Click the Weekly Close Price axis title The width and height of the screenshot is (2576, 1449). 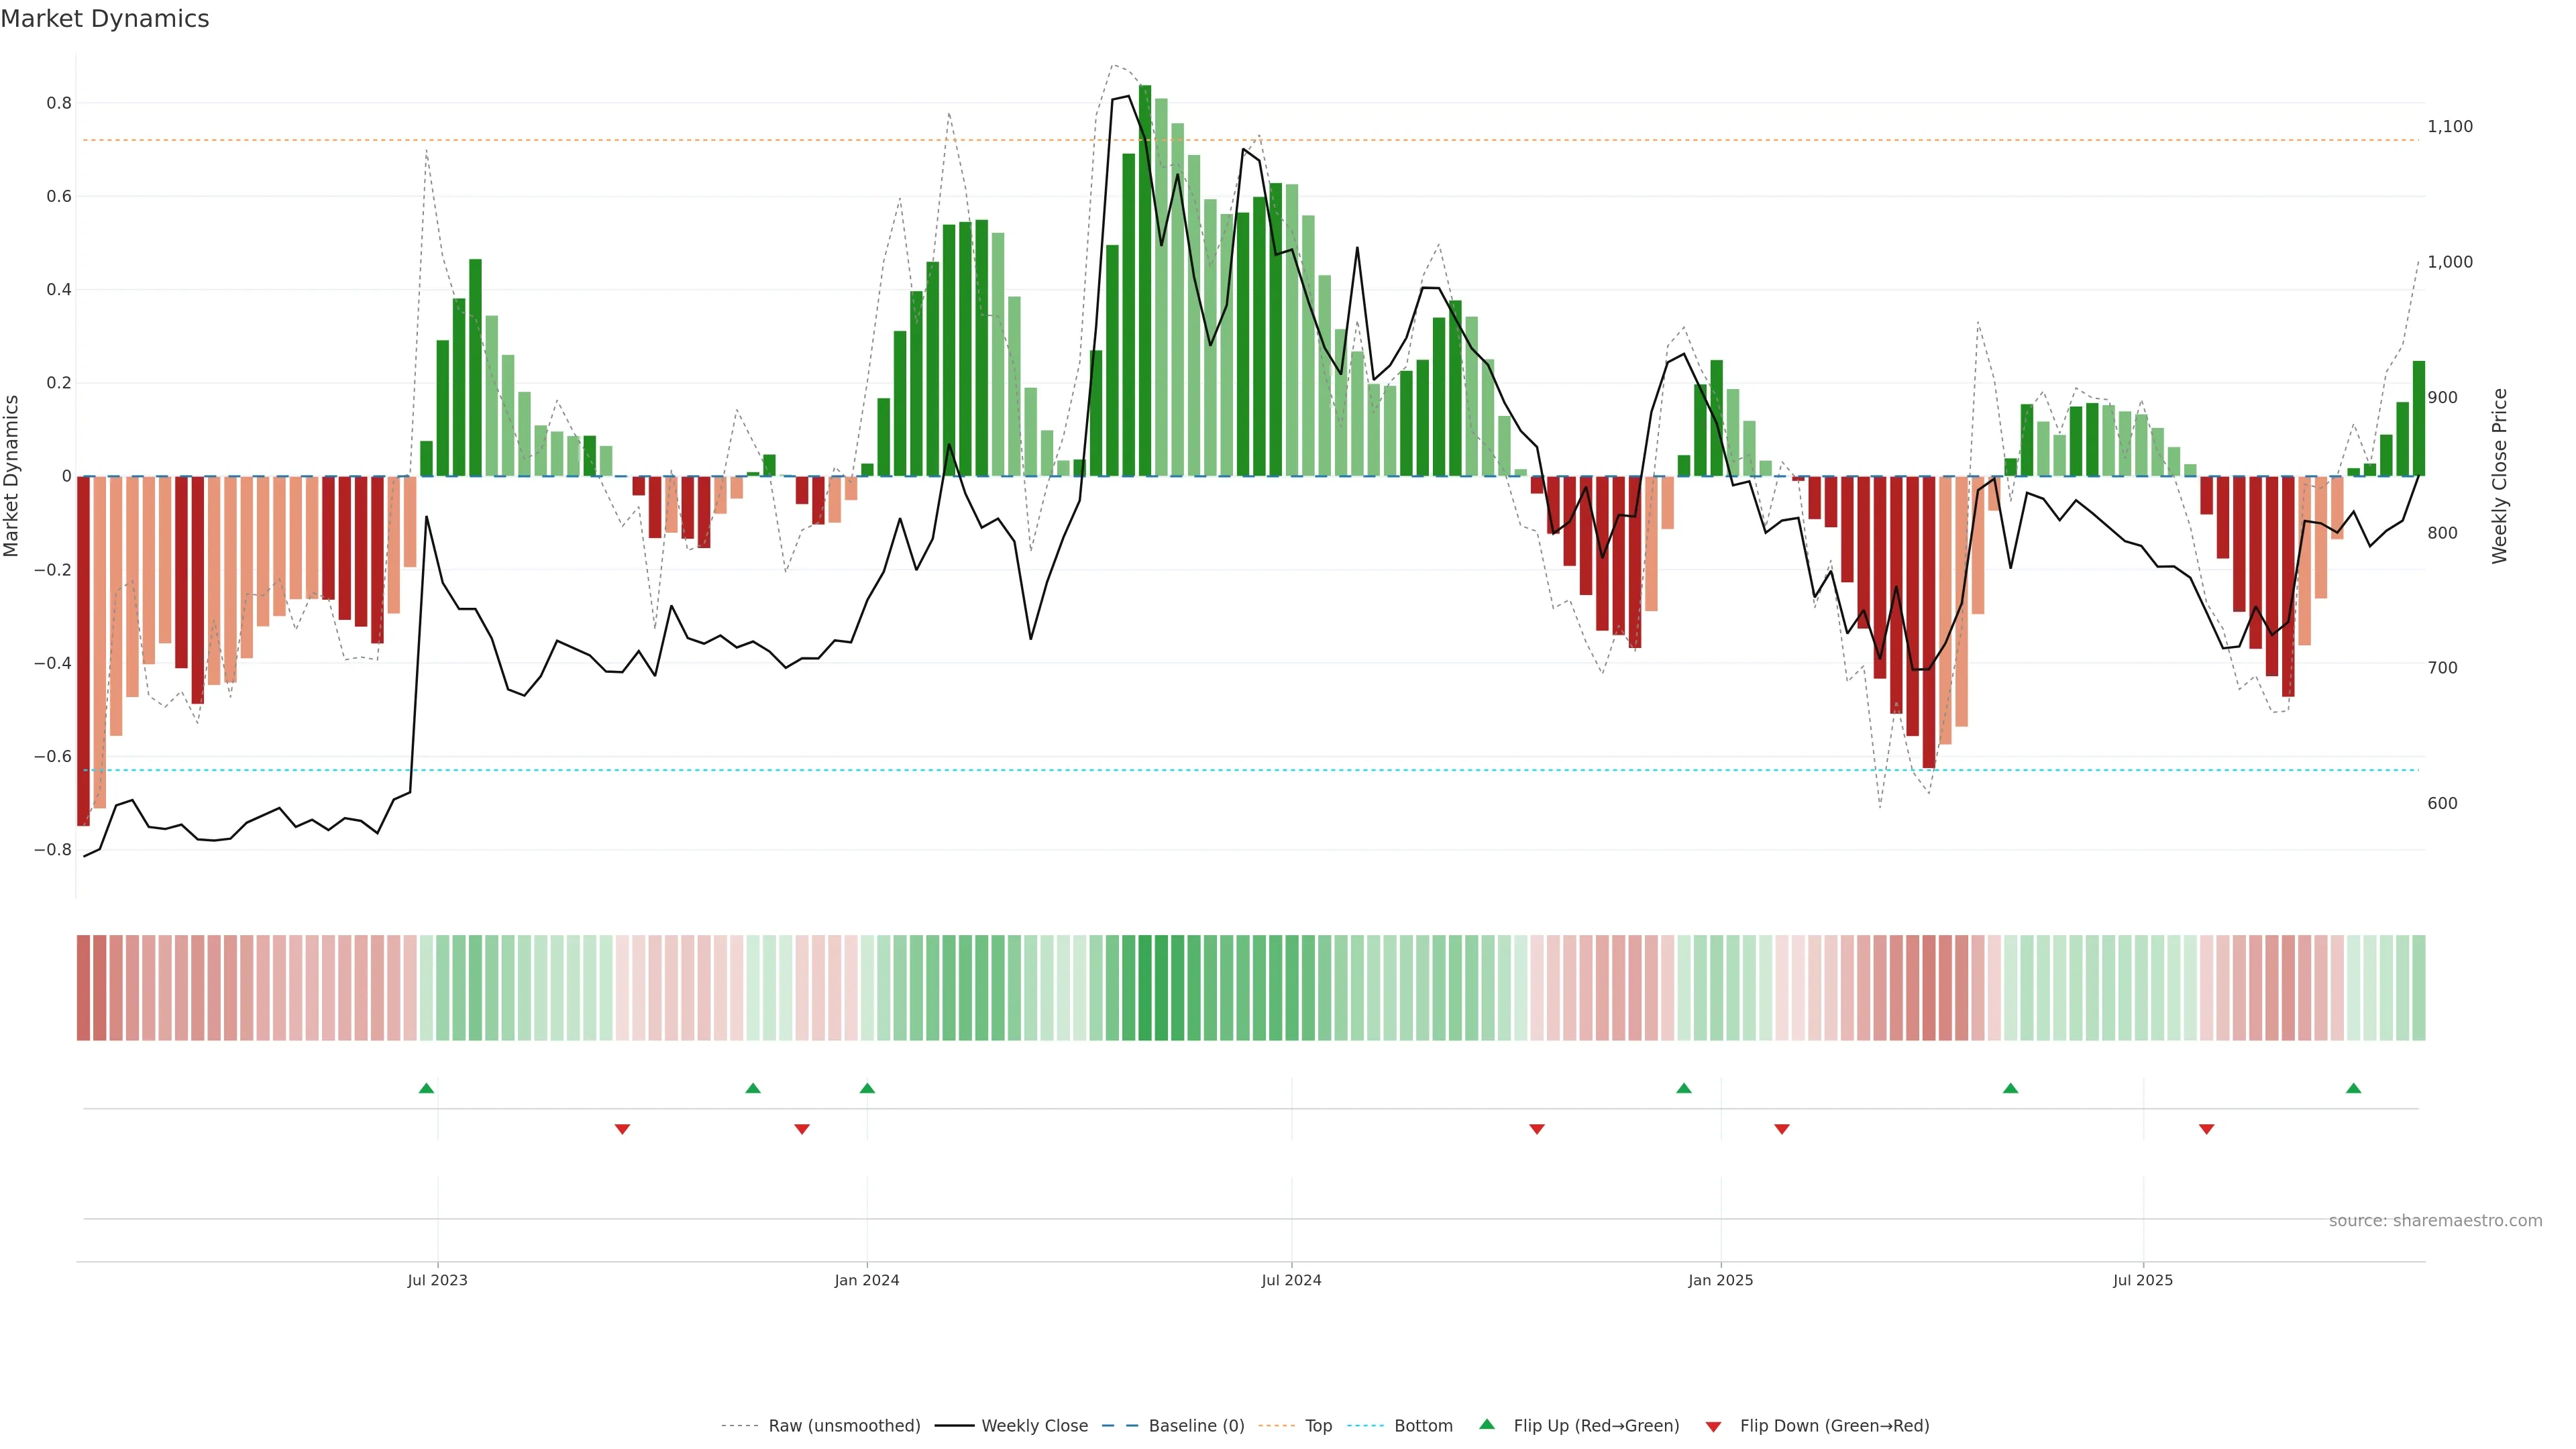pyautogui.click(x=2499, y=476)
